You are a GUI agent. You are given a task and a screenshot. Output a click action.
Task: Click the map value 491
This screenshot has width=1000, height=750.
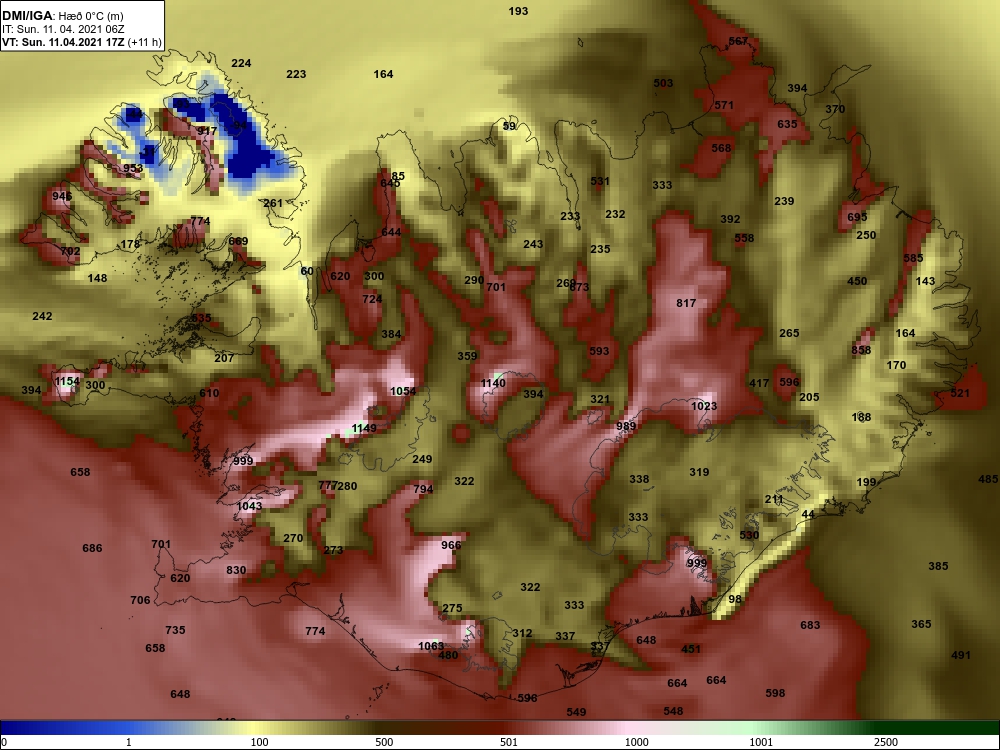coord(960,655)
